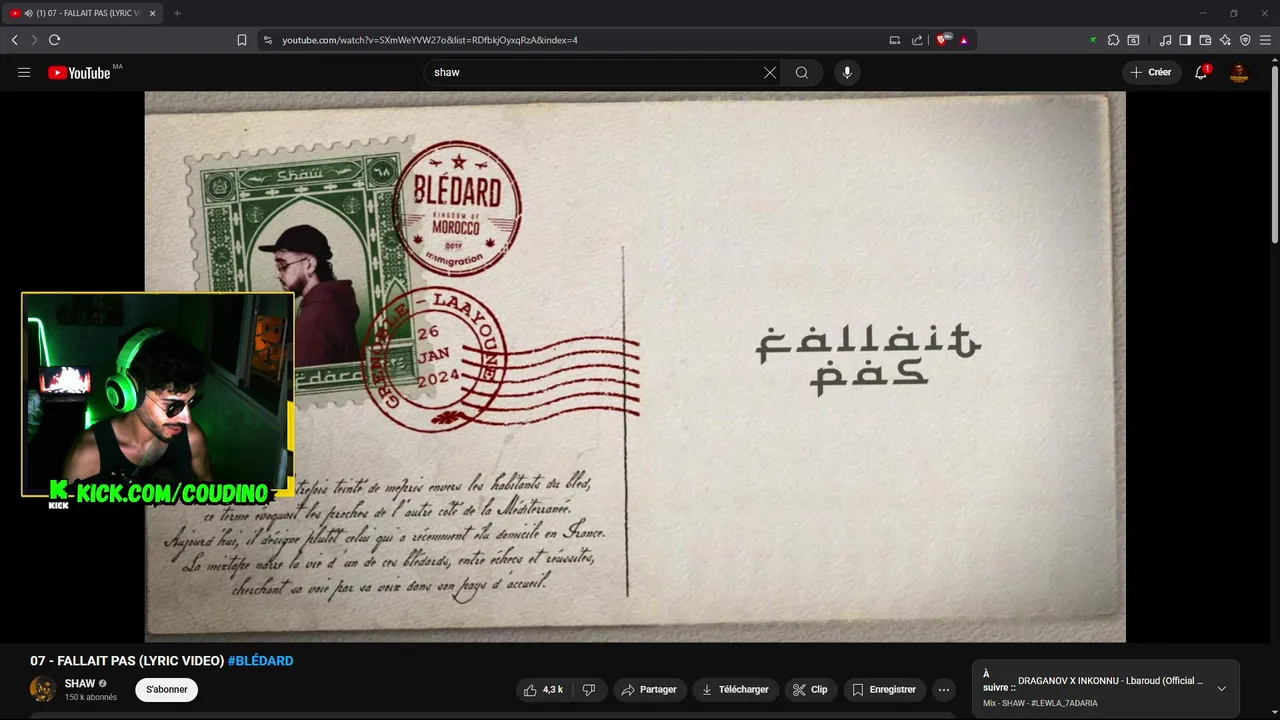This screenshot has height=720, width=1280.
Task: Open the account avatar menu
Action: (x=1239, y=72)
